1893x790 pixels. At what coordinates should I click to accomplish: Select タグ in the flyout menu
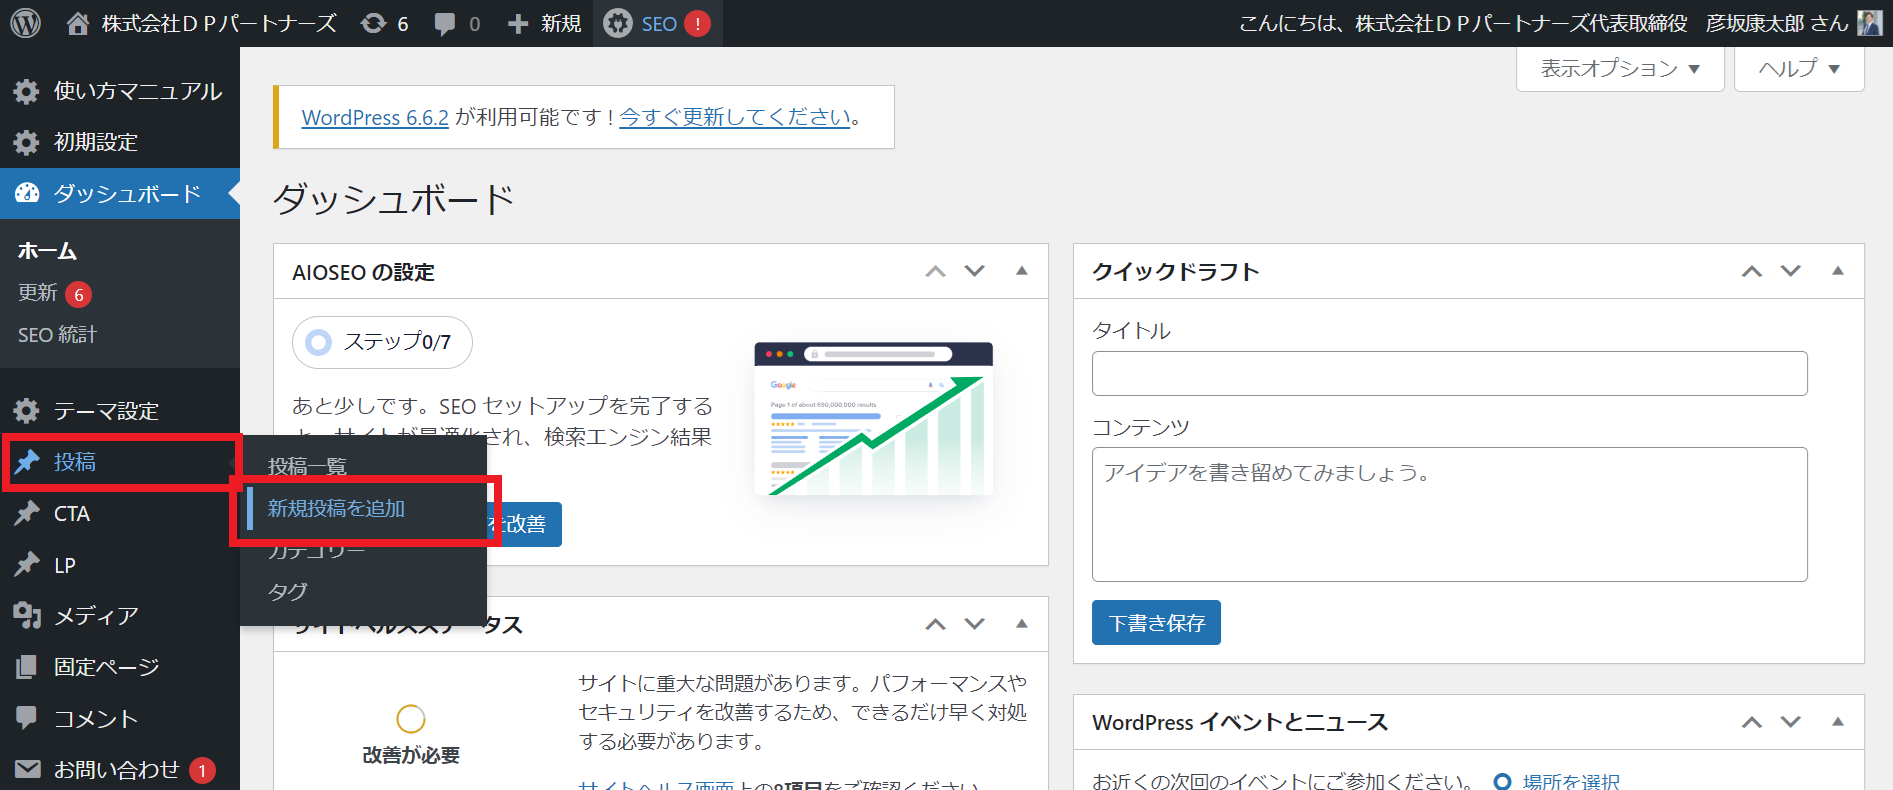click(x=288, y=592)
